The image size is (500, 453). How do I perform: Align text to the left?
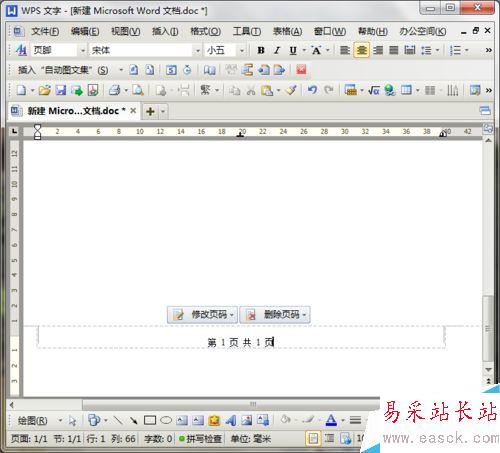pos(344,50)
